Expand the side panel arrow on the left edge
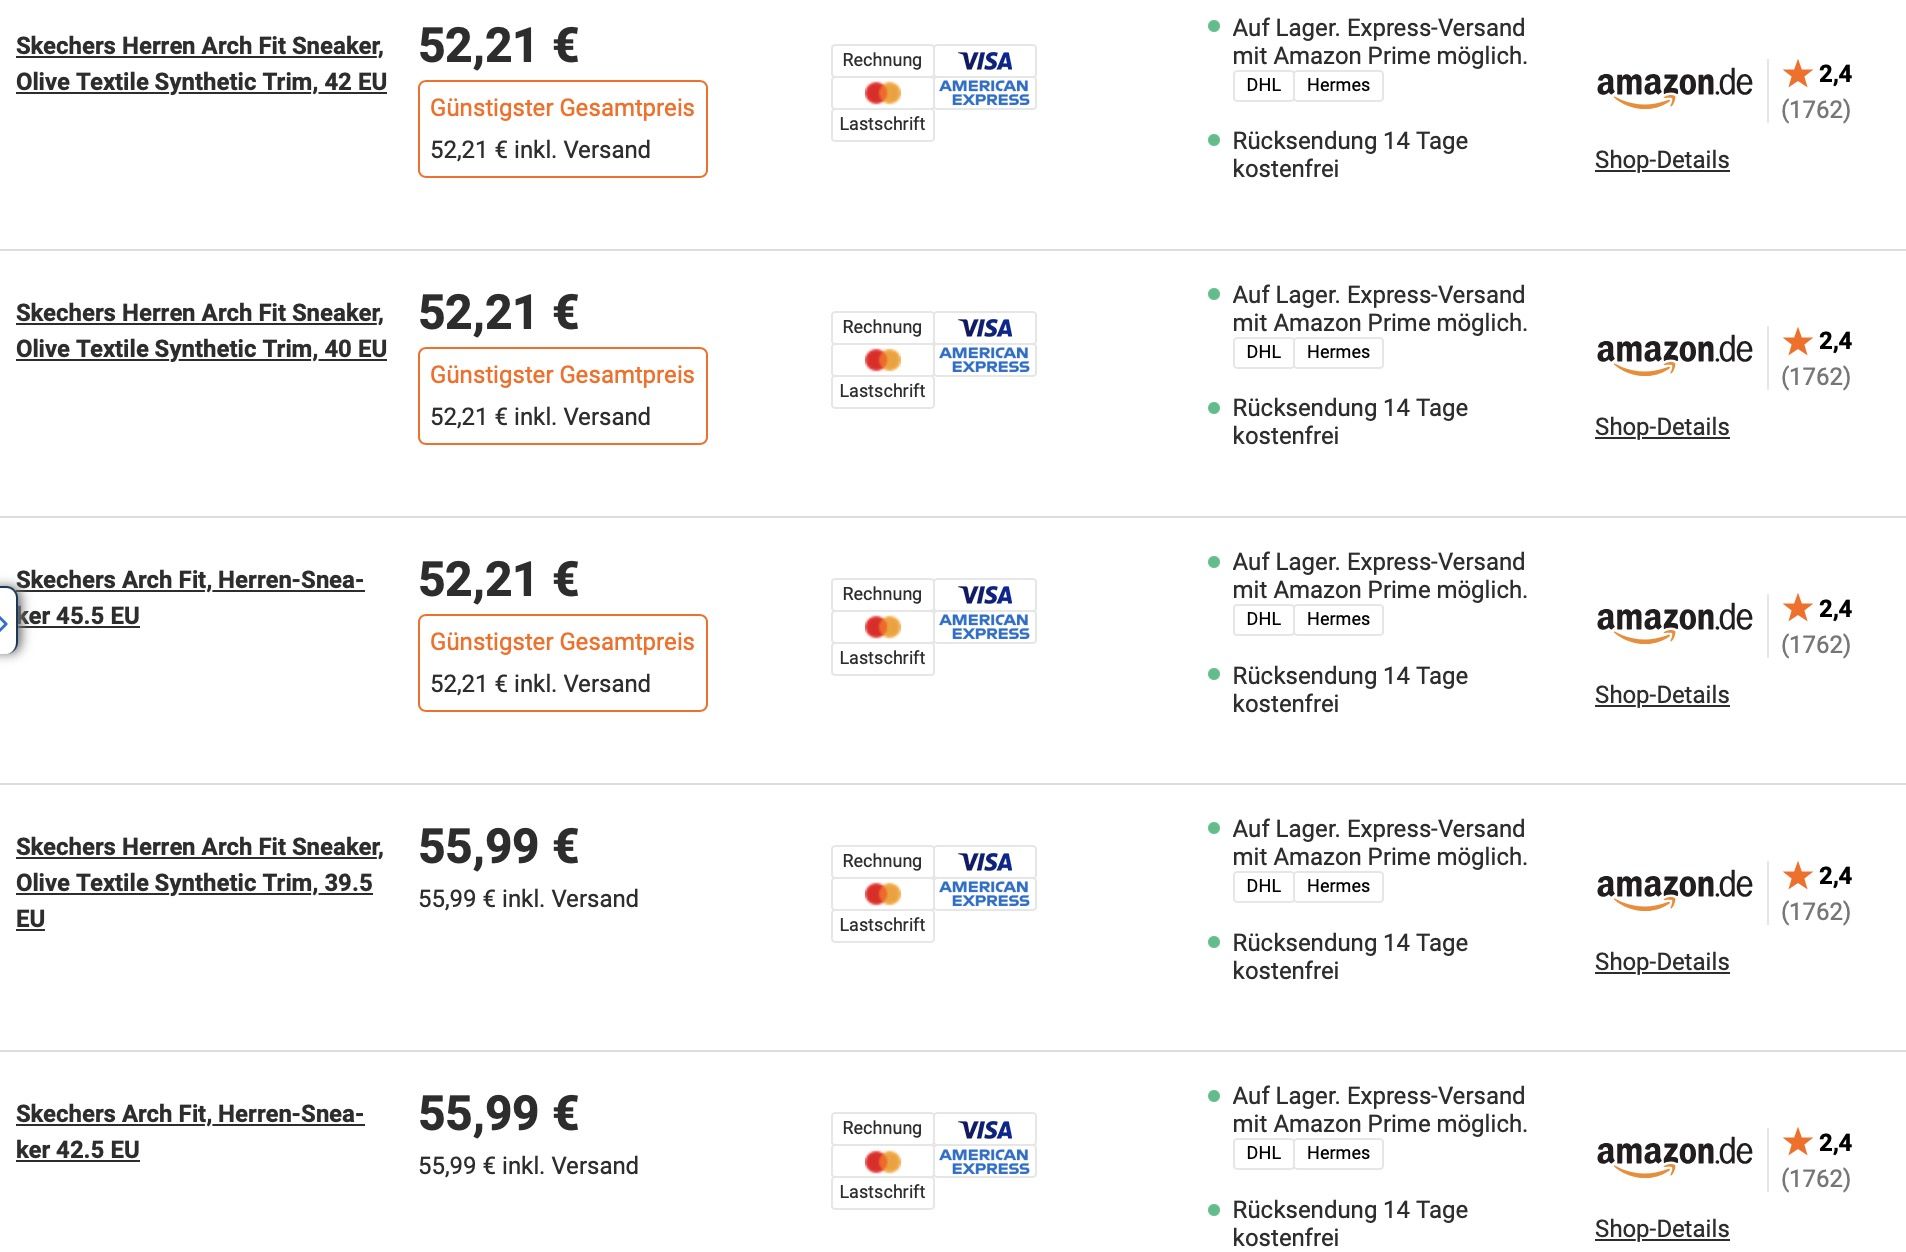The width and height of the screenshot is (1906, 1252). click(x=5, y=622)
